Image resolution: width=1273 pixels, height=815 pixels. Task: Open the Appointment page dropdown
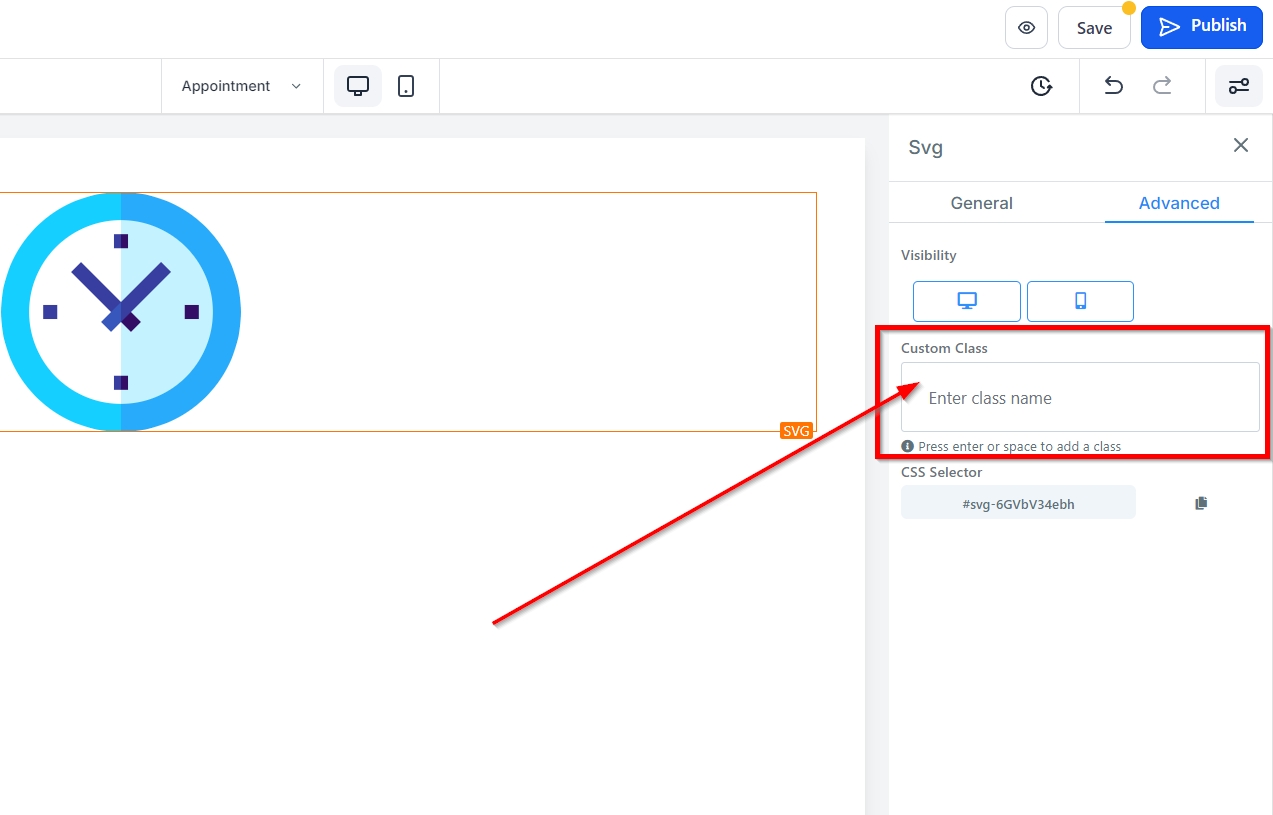(241, 86)
